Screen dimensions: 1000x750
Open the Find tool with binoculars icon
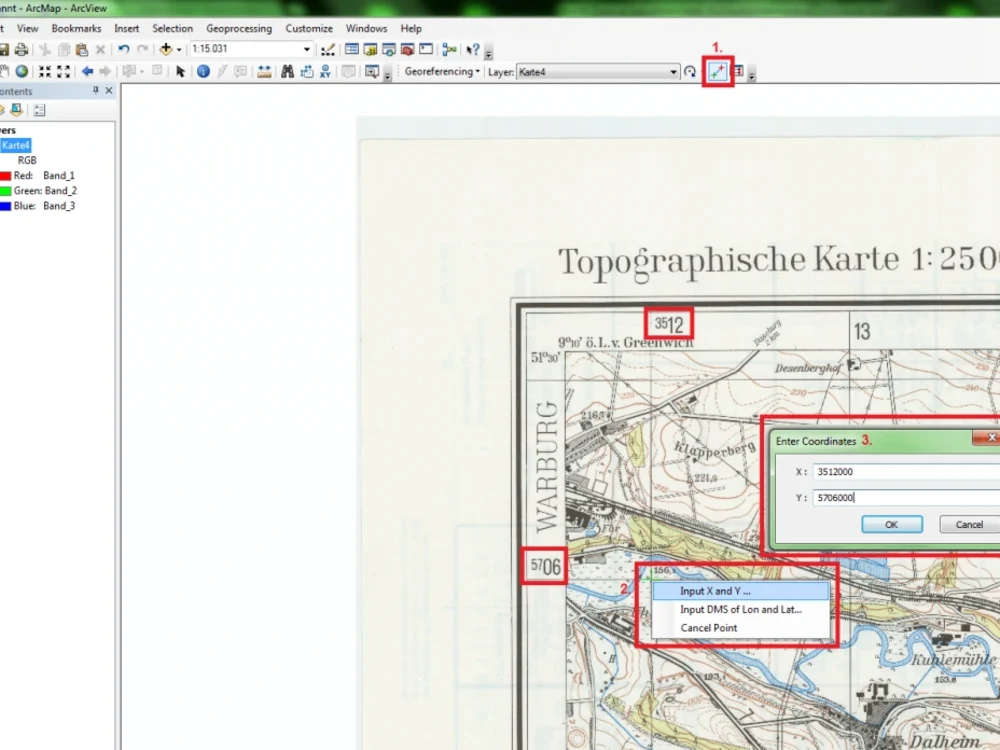tap(287, 71)
